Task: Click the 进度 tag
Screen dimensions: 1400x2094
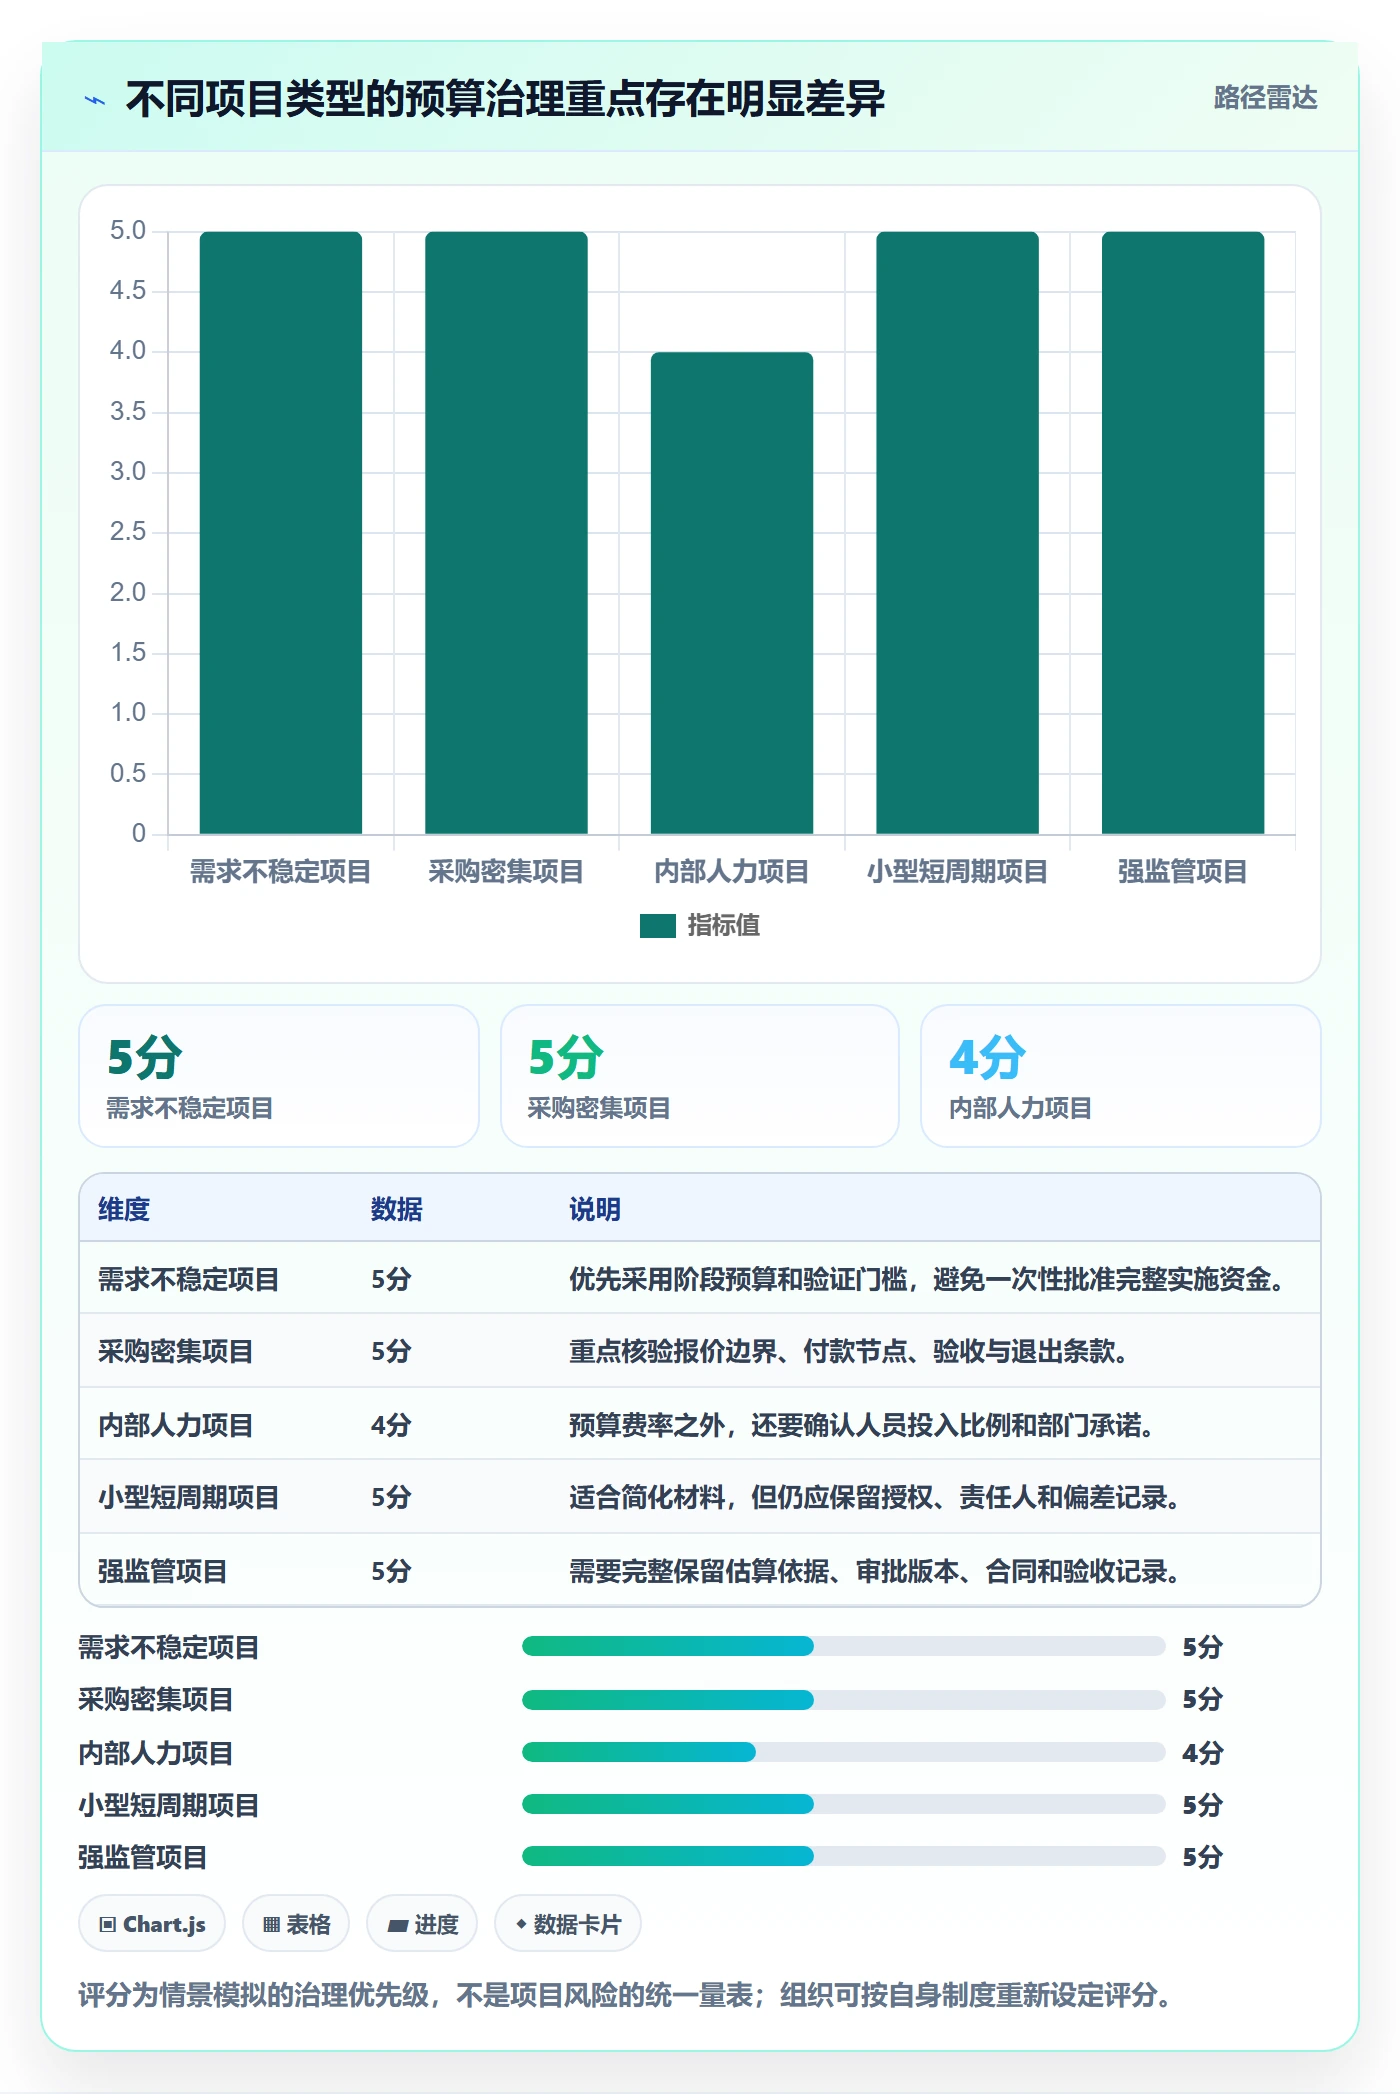Action: click(x=422, y=1924)
